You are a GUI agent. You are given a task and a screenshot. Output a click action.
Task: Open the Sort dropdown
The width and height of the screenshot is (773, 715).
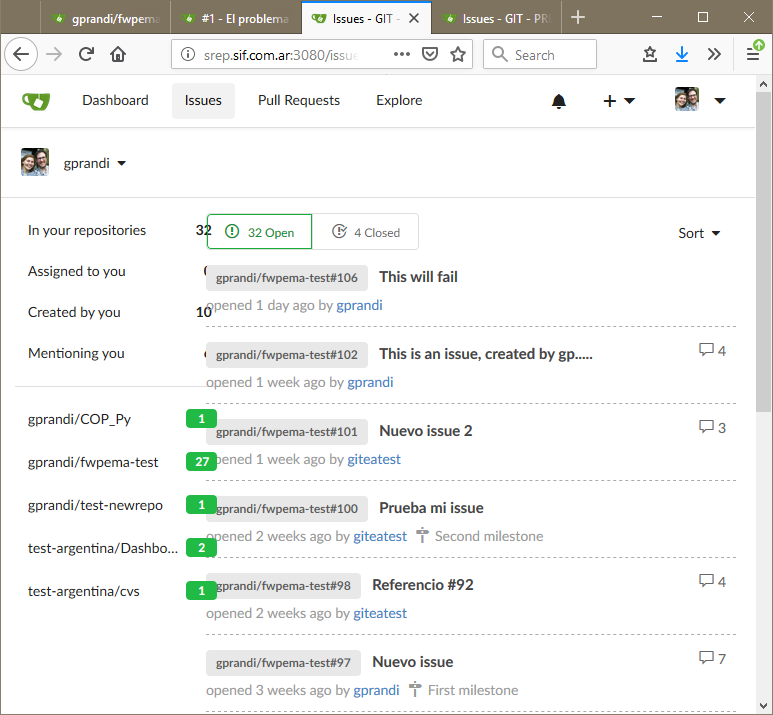coord(699,233)
